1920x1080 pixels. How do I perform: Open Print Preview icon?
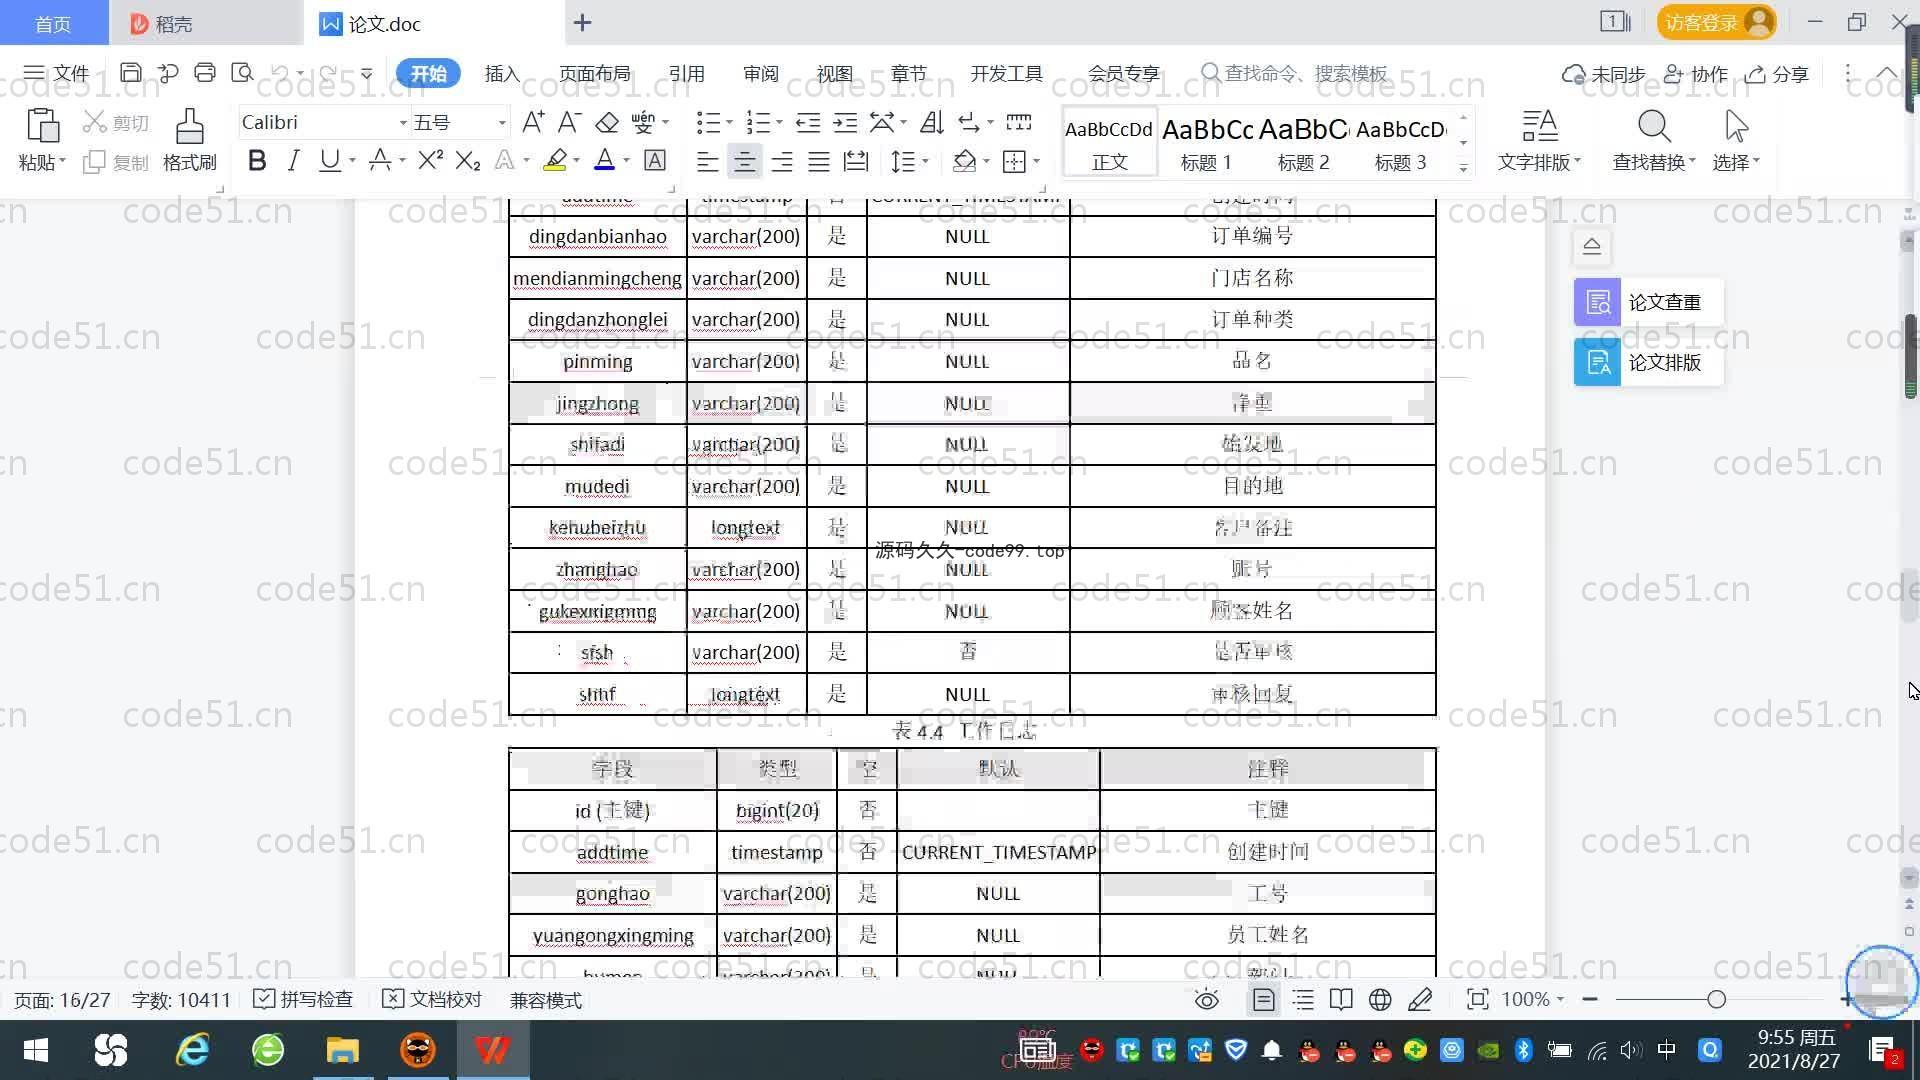coord(242,73)
